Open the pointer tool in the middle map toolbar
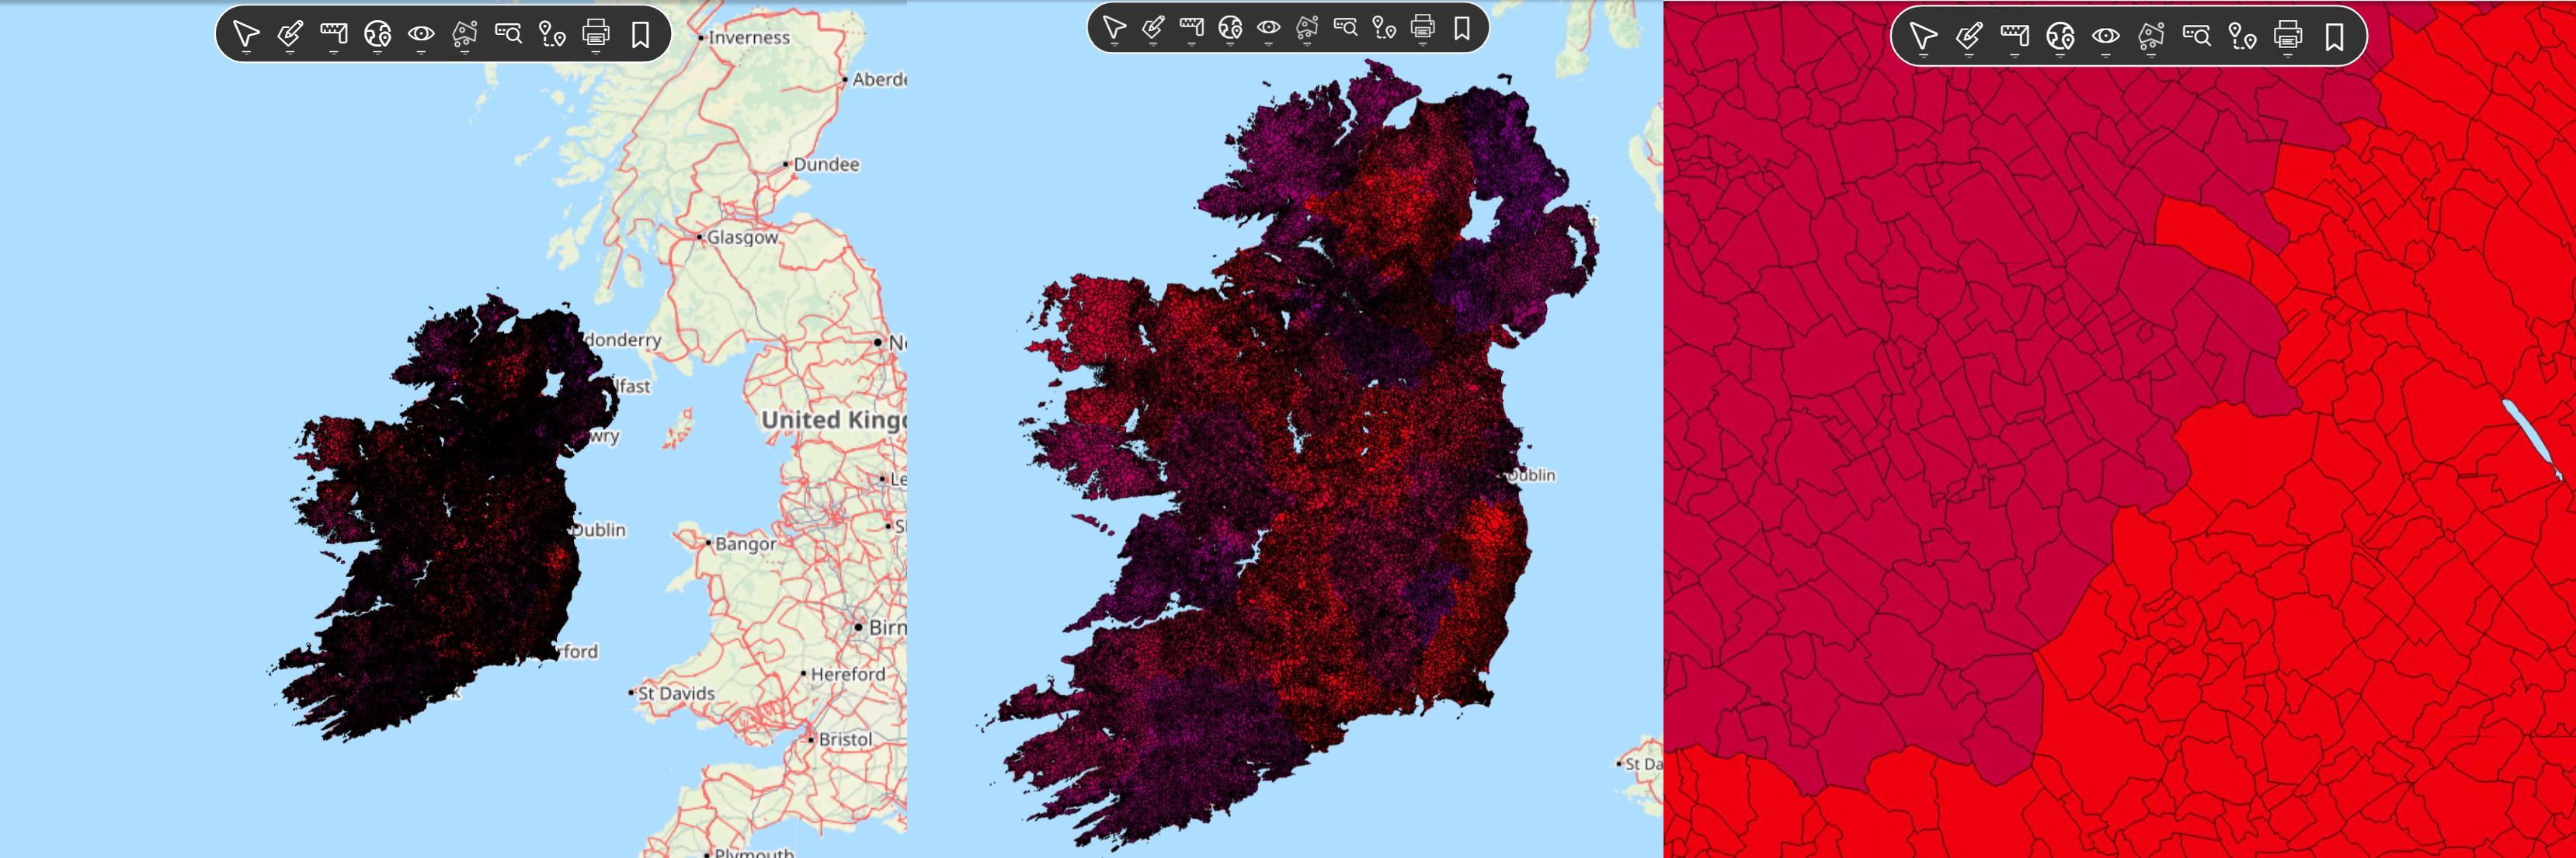 coord(1114,27)
